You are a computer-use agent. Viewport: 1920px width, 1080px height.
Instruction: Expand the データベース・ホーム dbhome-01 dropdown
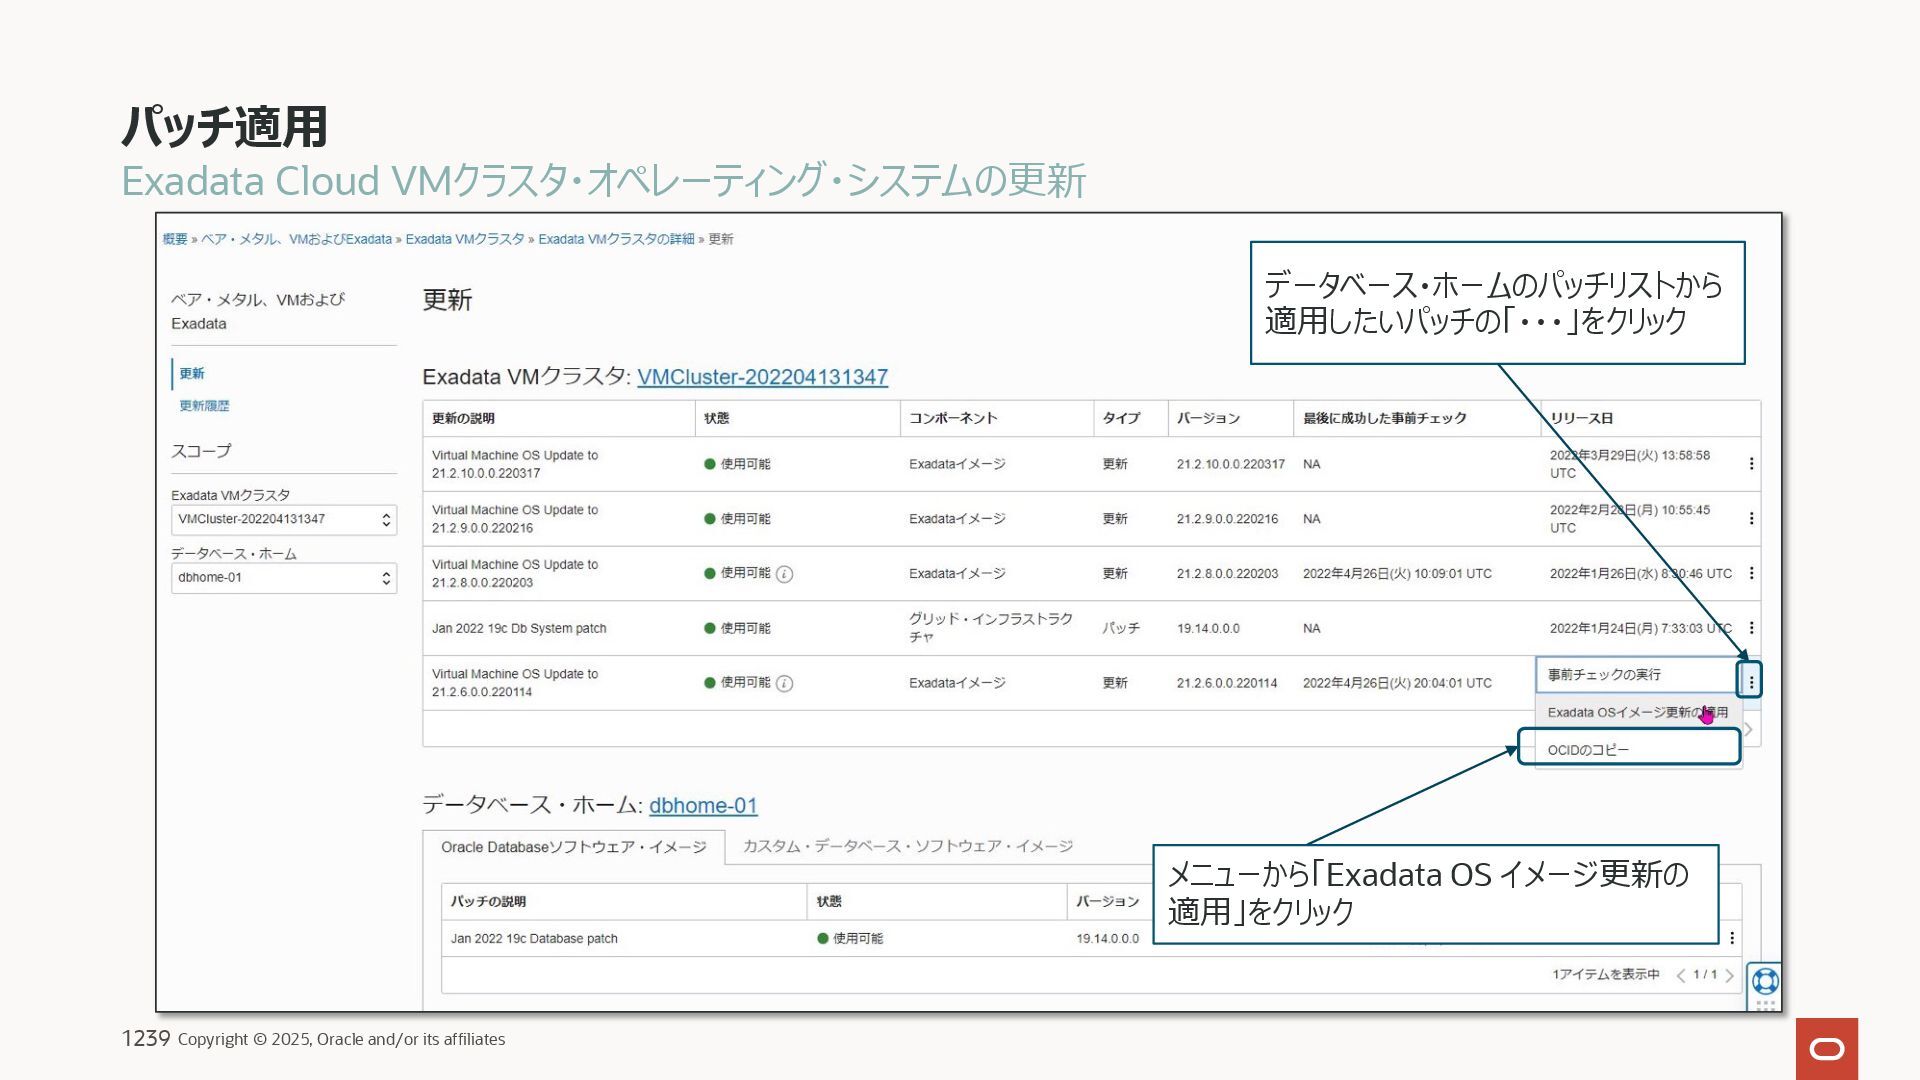click(x=284, y=578)
